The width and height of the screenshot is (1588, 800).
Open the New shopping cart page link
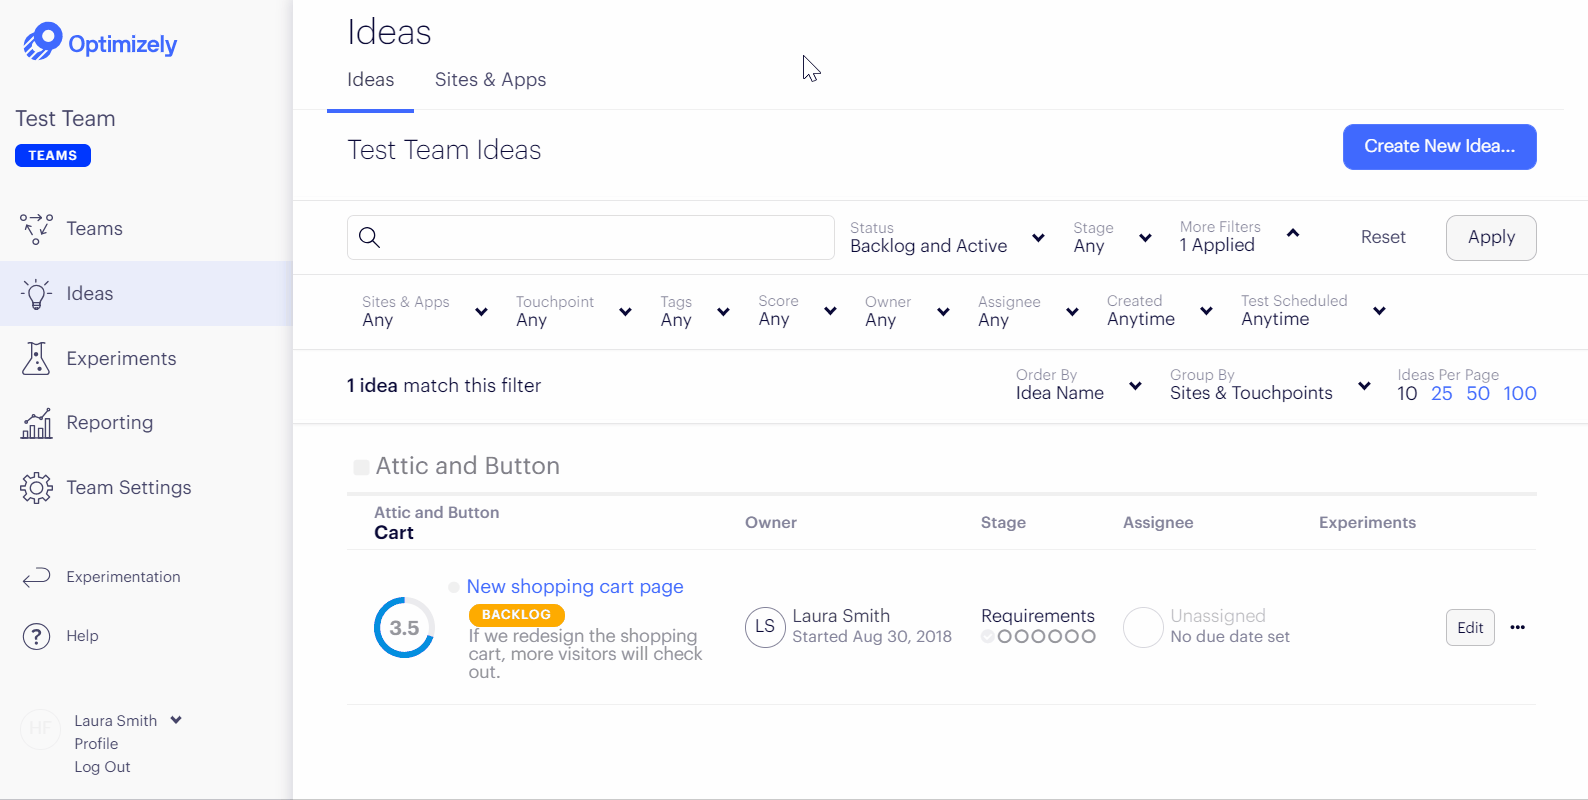(575, 587)
